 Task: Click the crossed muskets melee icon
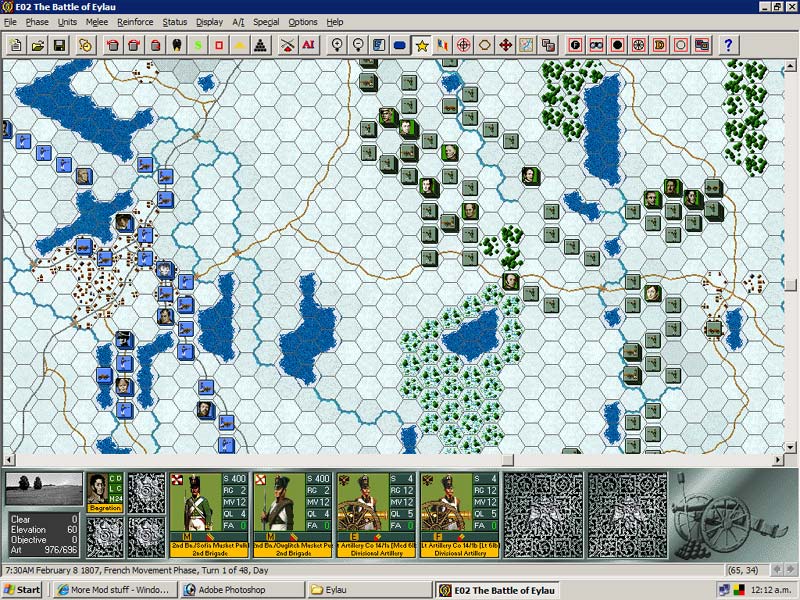click(x=288, y=45)
